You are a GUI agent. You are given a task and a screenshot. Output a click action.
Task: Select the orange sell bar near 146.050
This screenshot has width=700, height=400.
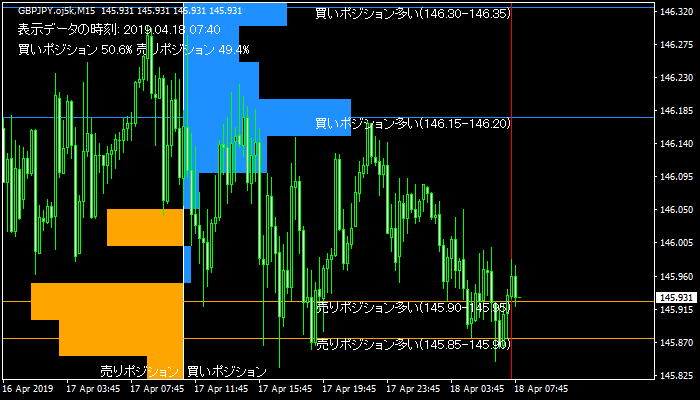pos(145,227)
